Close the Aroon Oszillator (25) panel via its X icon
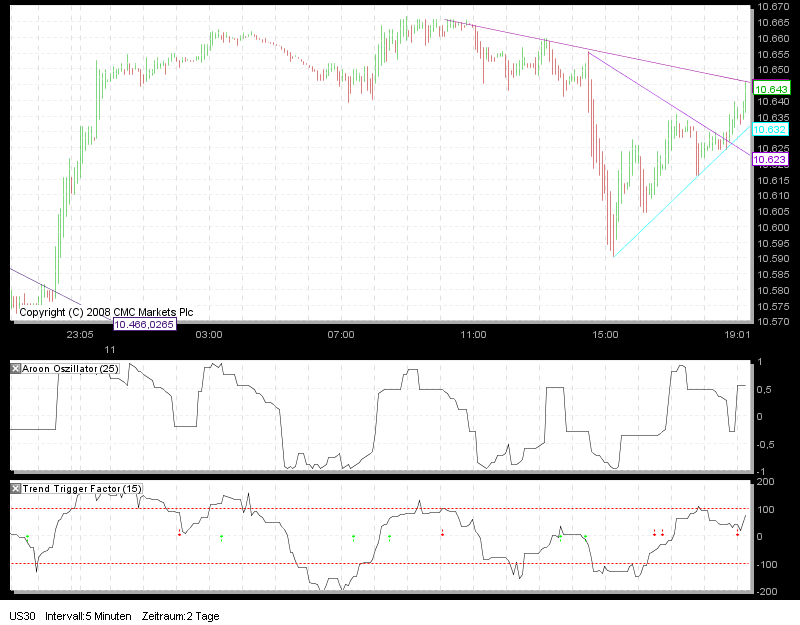The height and width of the screenshot is (625, 800). (14, 367)
